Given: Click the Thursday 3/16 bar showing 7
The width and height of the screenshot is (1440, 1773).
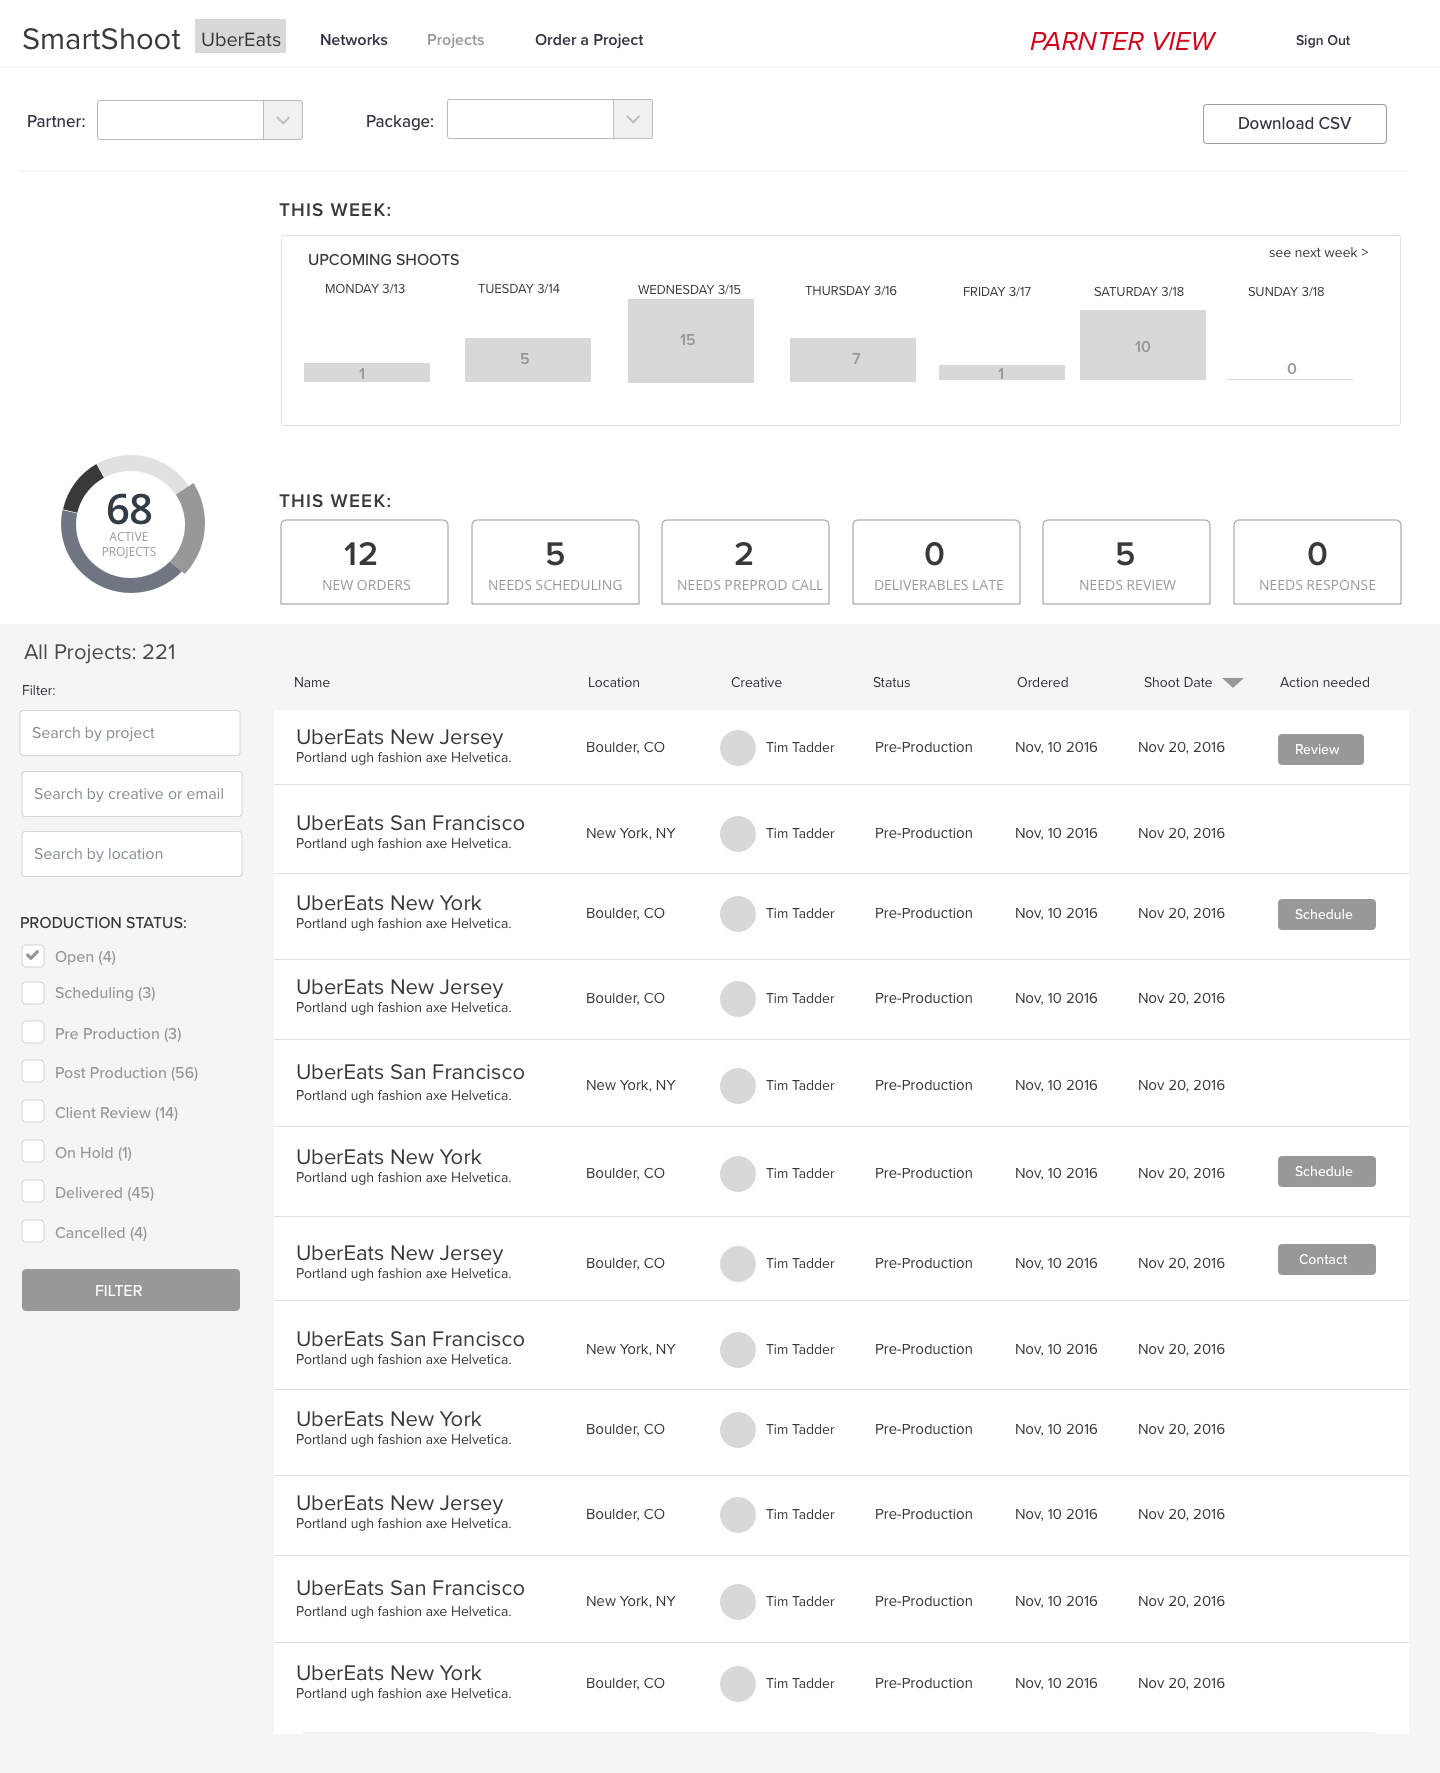Looking at the screenshot, I should point(853,360).
